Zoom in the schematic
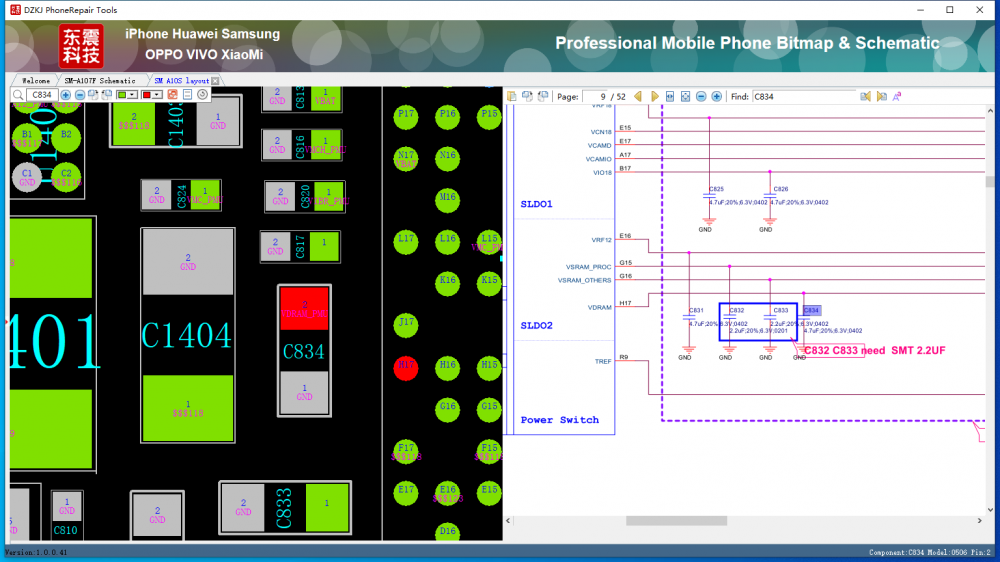 717,96
